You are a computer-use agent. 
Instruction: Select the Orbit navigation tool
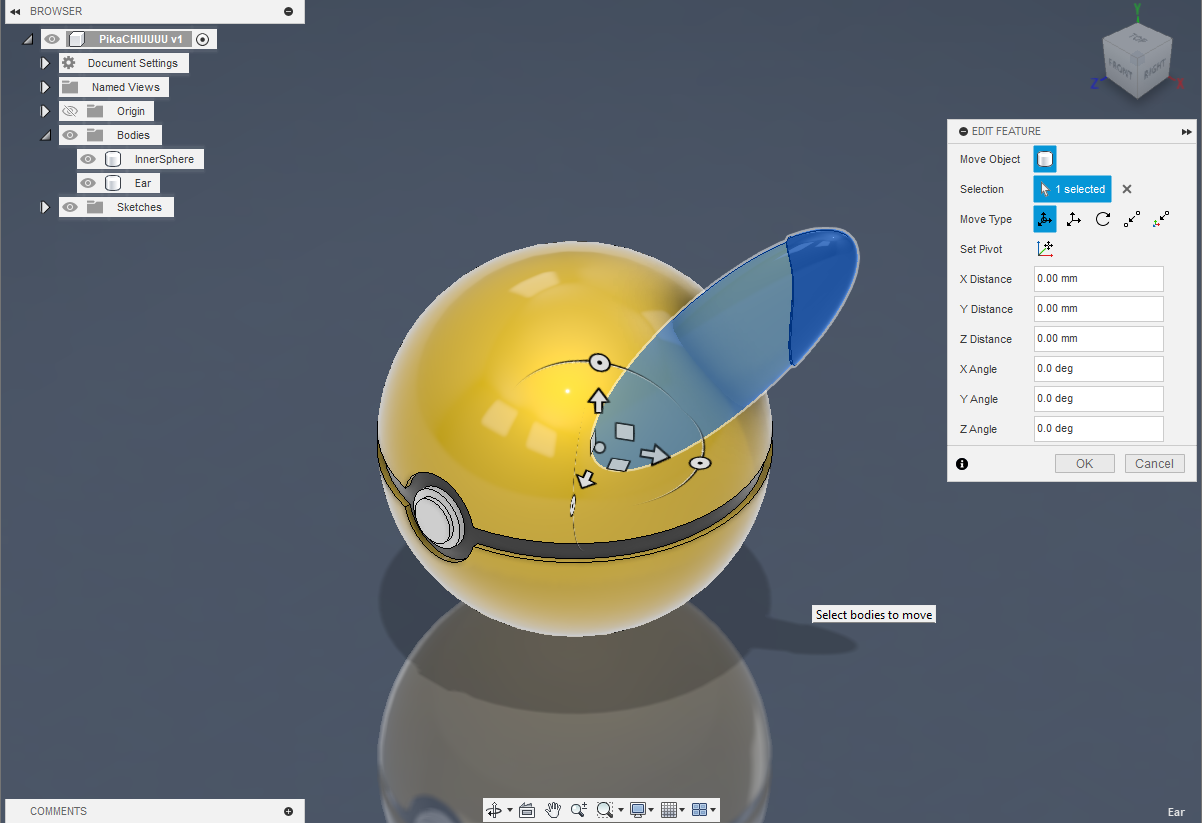[494, 810]
